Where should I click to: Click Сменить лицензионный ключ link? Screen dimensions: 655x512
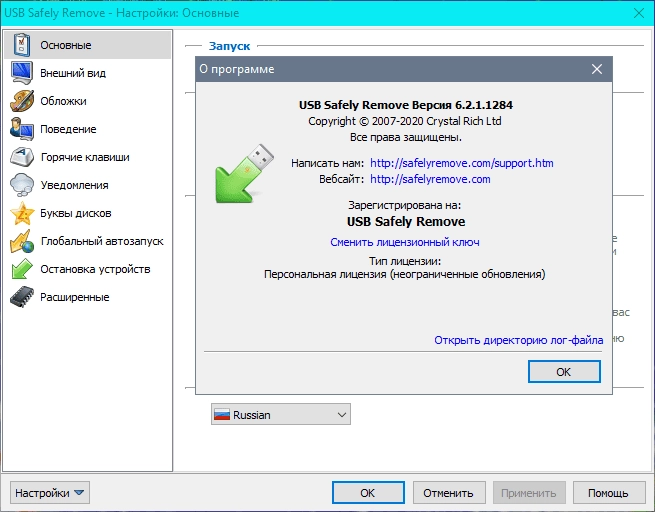(405, 242)
